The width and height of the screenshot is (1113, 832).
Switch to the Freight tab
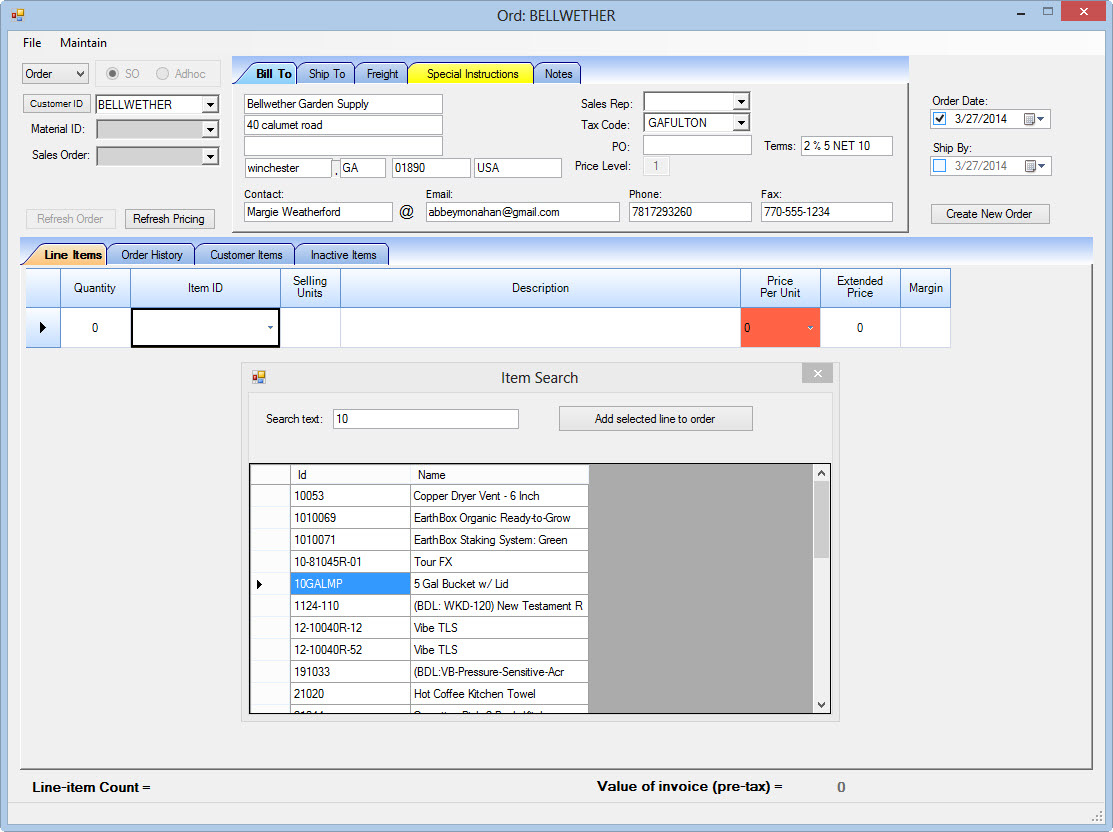click(x=382, y=74)
